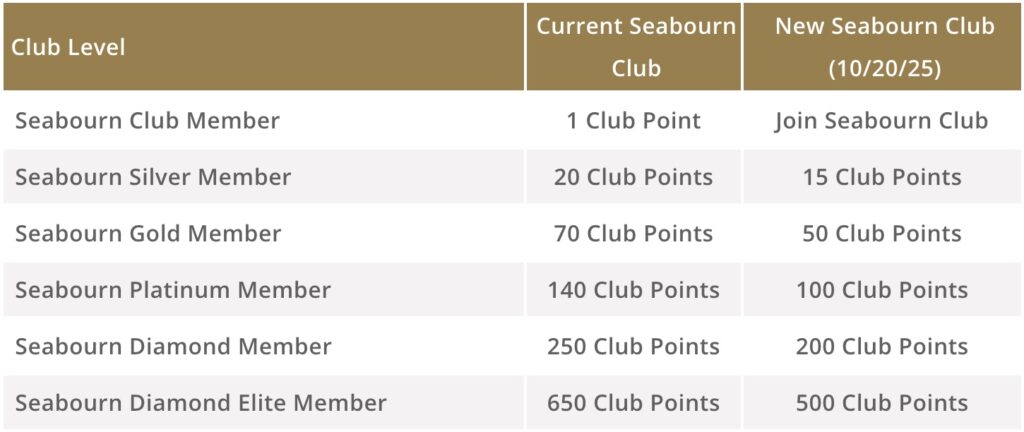Select the "15 Club Points" cell
1024x432 pixels.
pyautogui.click(x=881, y=177)
